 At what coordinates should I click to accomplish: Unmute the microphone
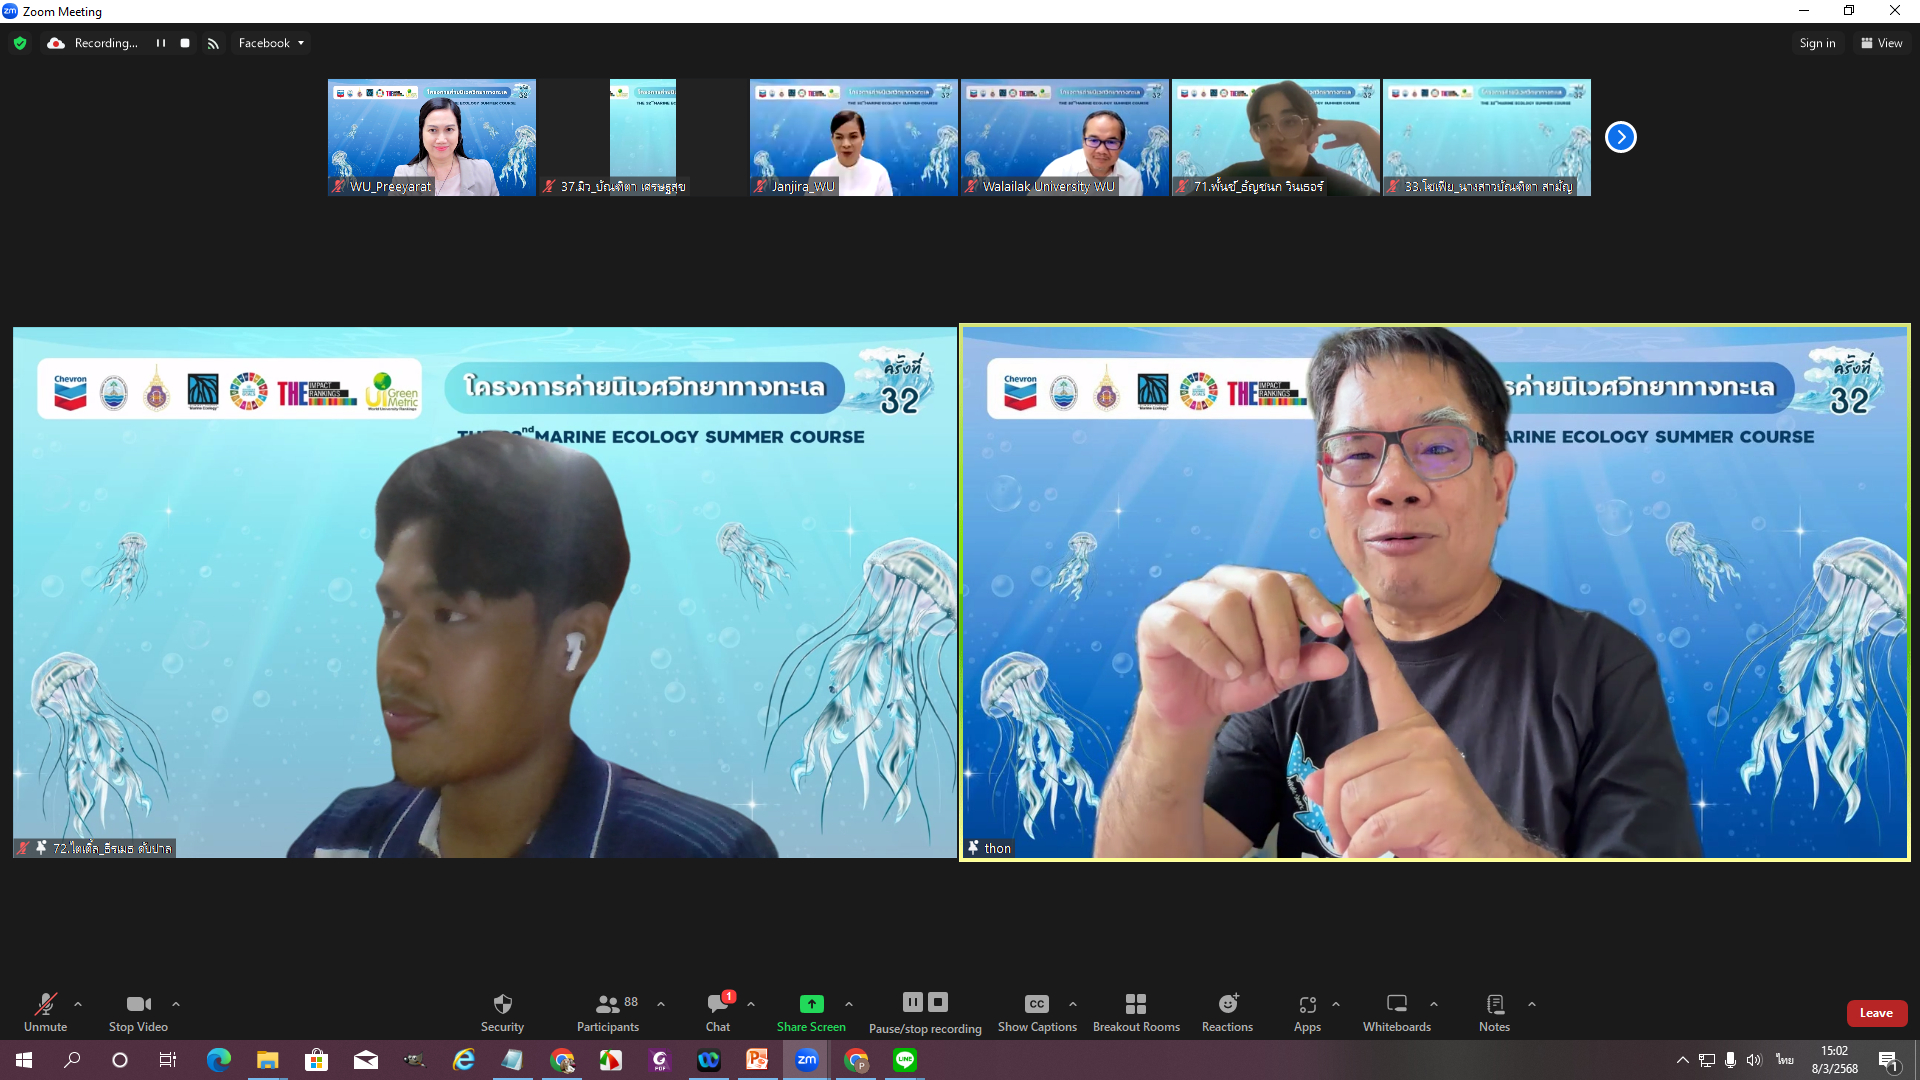coord(45,1011)
